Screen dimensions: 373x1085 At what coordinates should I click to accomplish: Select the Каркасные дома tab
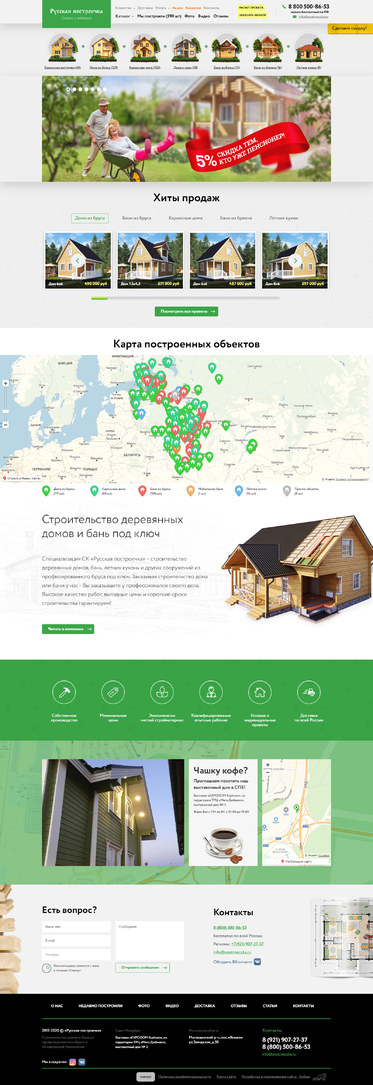[x=185, y=218]
